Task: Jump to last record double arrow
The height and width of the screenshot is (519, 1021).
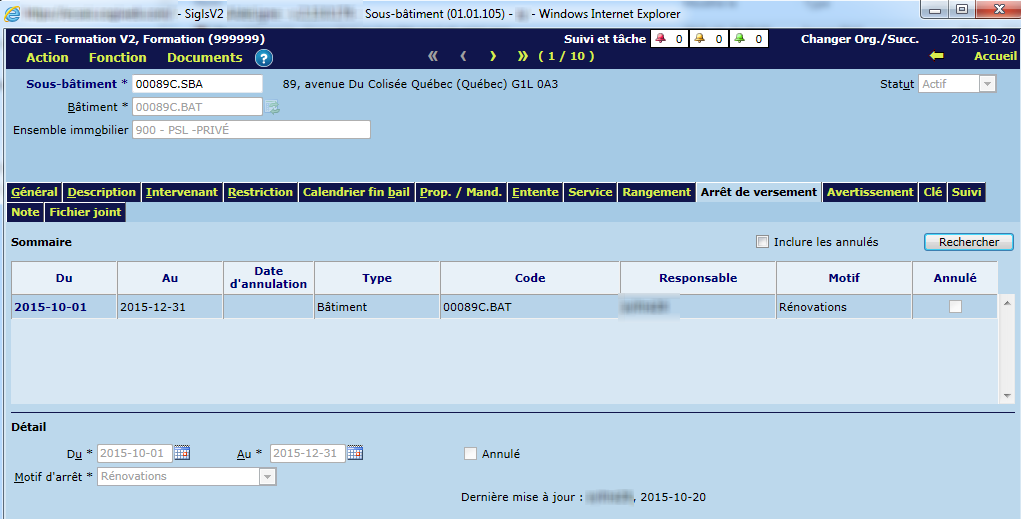Action: click(x=522, y=57)
